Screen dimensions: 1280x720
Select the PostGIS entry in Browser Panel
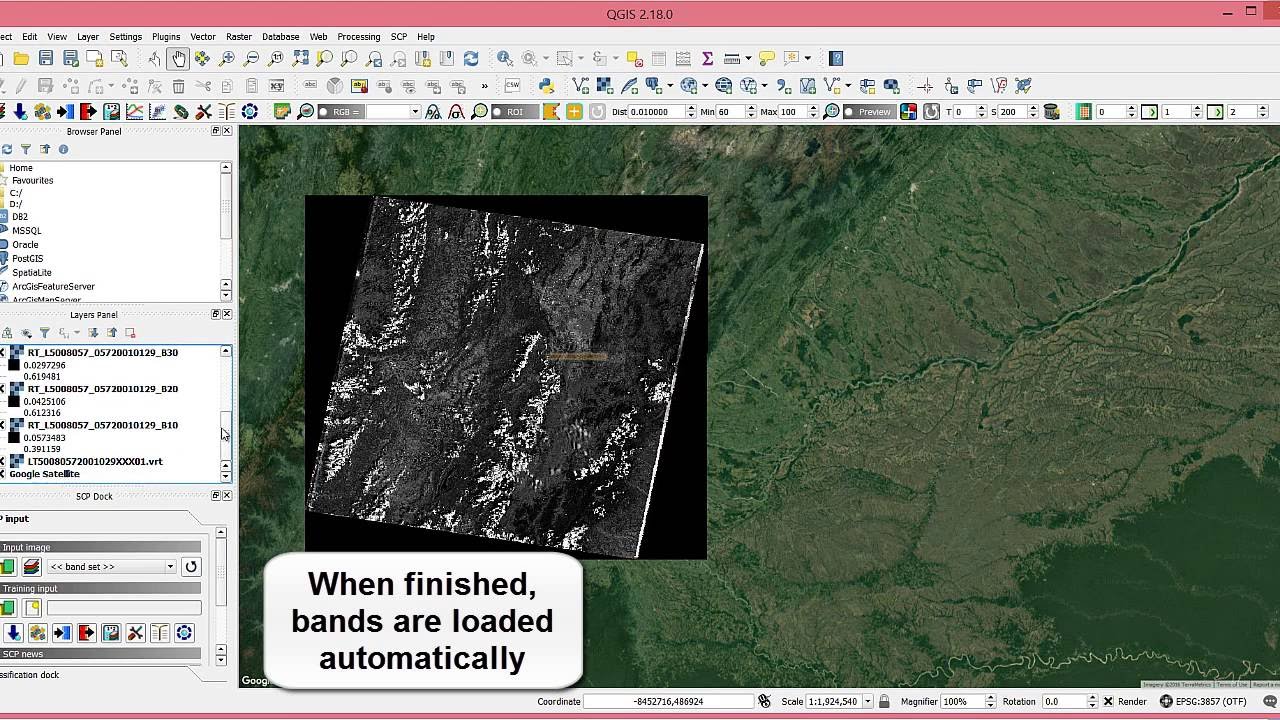tap(28, 258)
